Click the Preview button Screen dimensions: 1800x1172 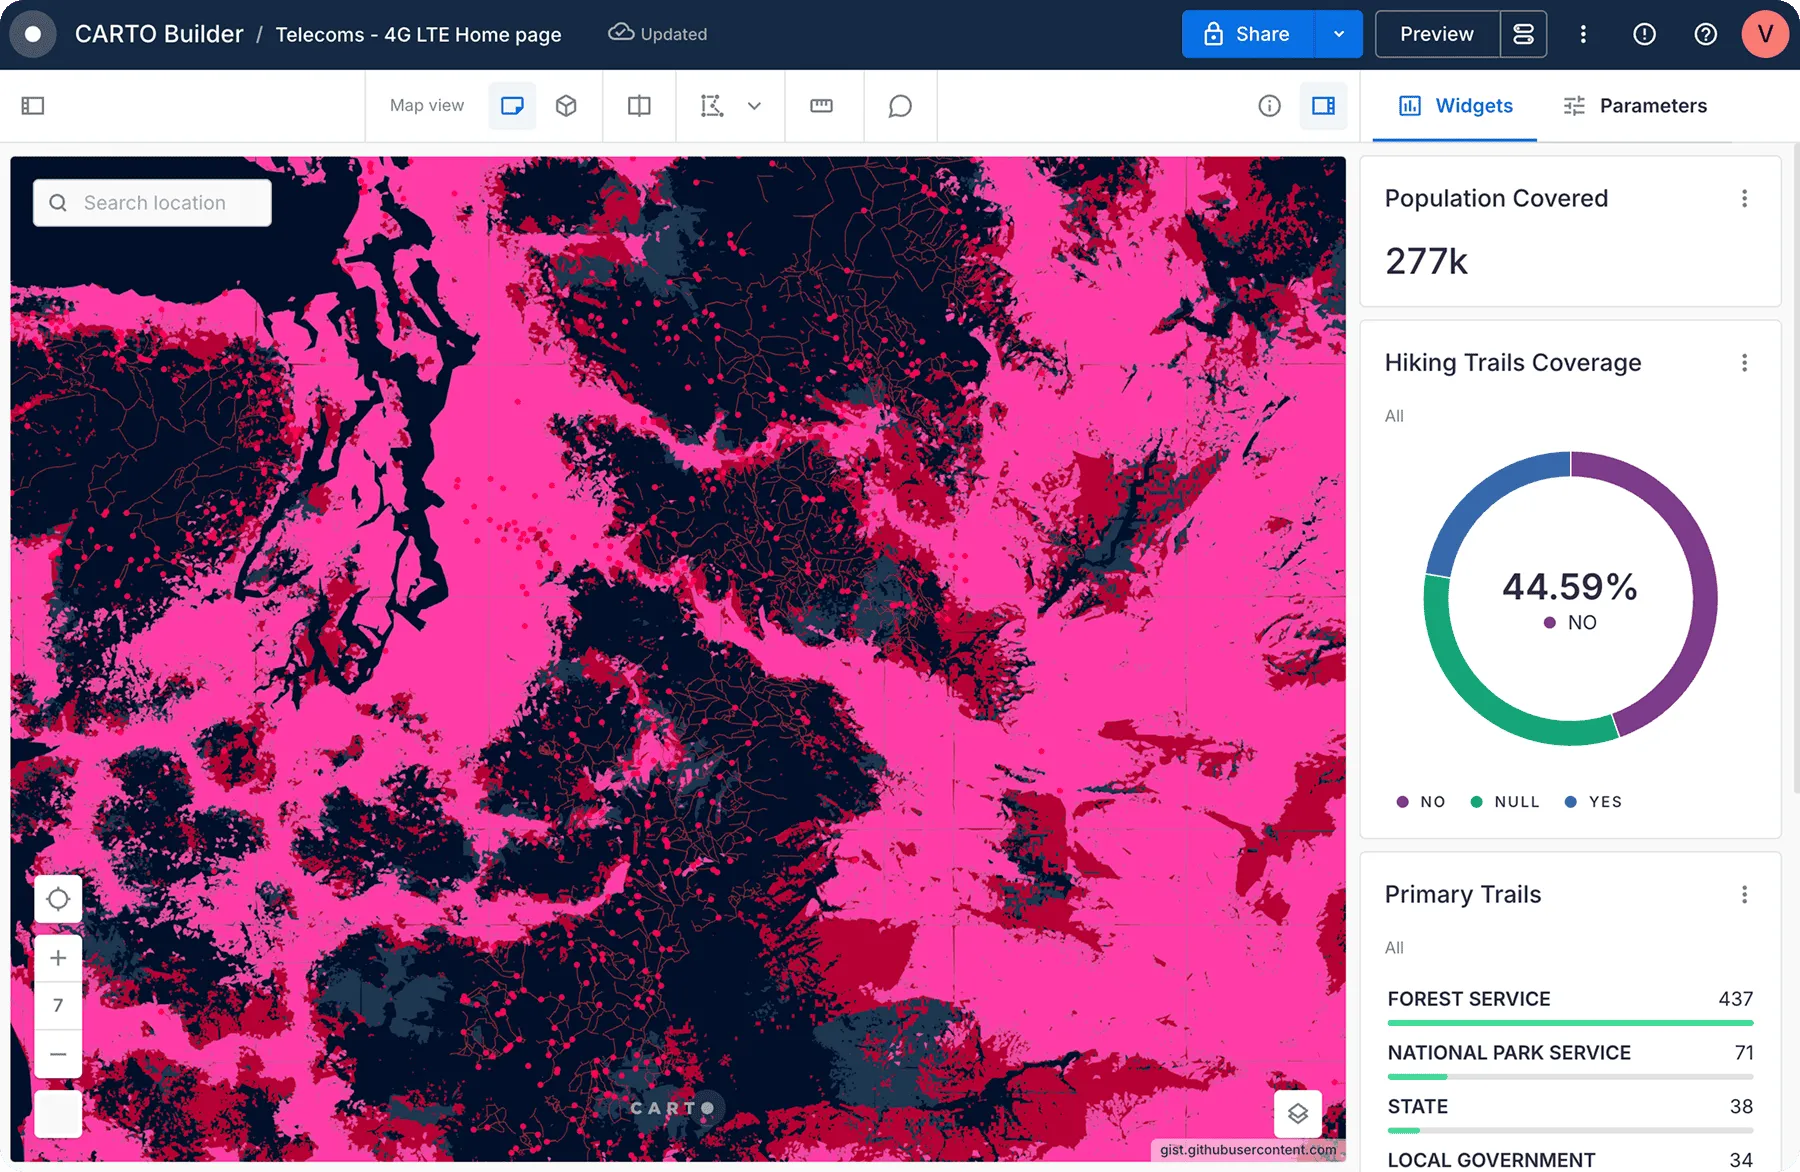click(1436, 33)
